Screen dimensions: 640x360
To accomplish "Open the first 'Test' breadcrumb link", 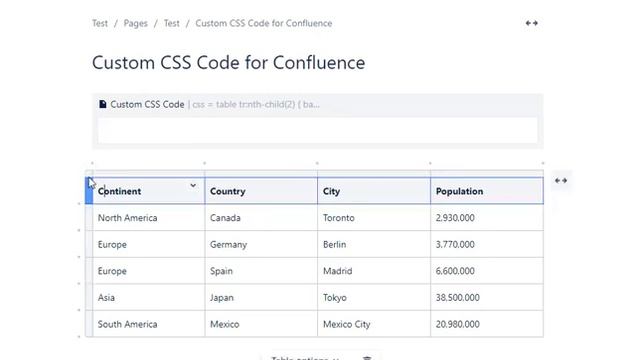I will (100, 23).
